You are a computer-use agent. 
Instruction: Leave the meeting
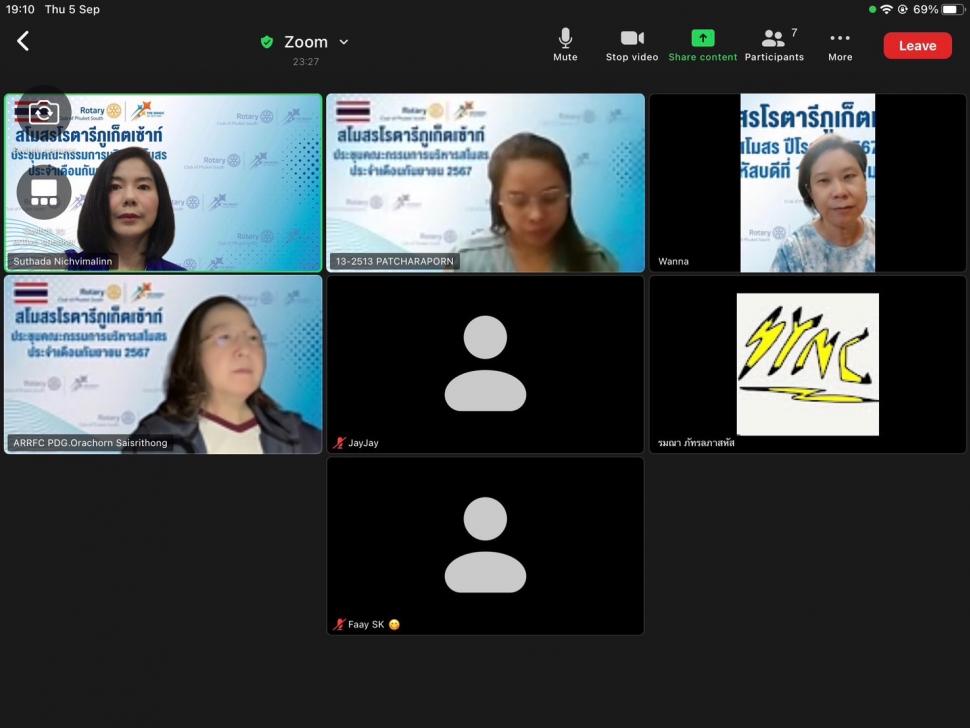pyautogui.click(x=917, y=46)
